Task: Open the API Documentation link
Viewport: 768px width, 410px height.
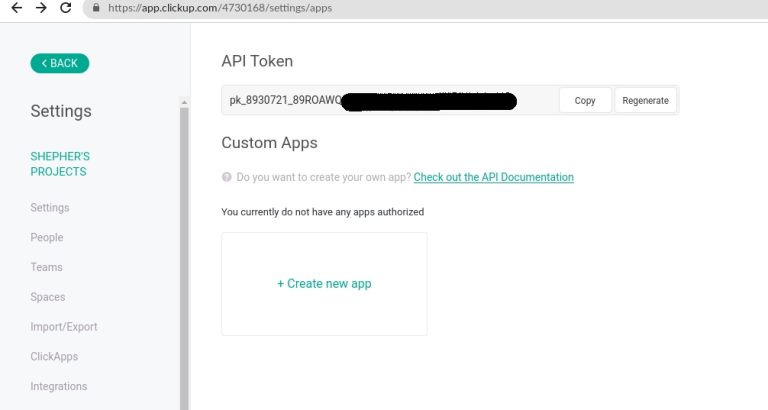Action: (x=493, y=177)
